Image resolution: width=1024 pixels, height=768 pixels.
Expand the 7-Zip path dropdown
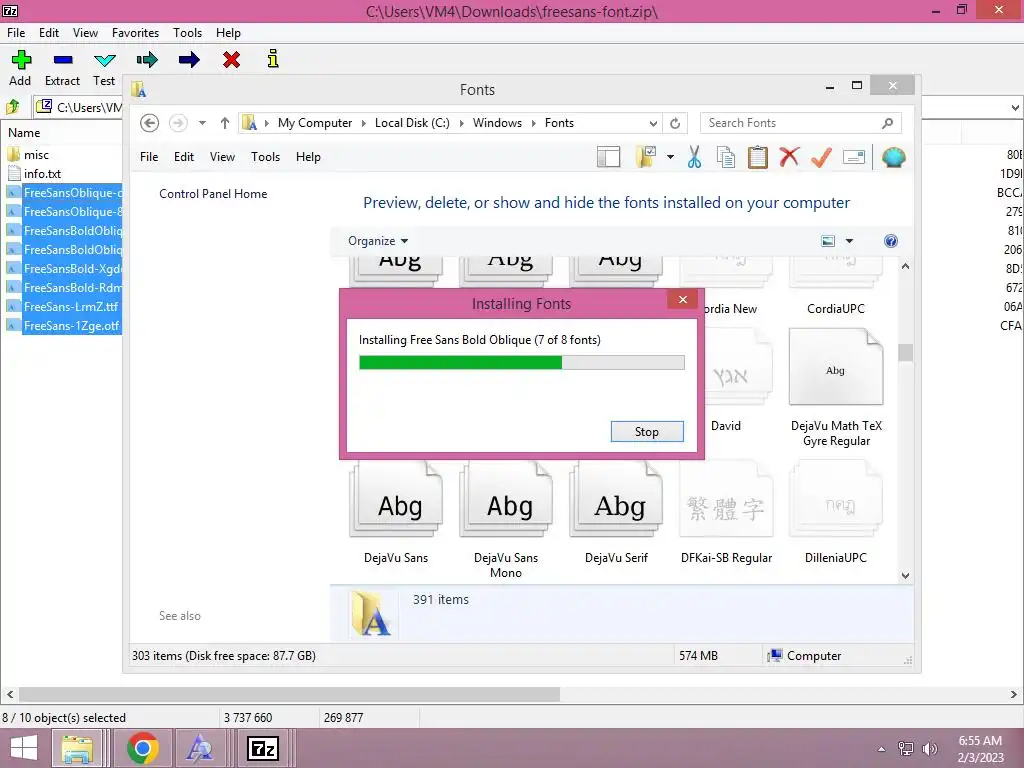pos(1016,107)
